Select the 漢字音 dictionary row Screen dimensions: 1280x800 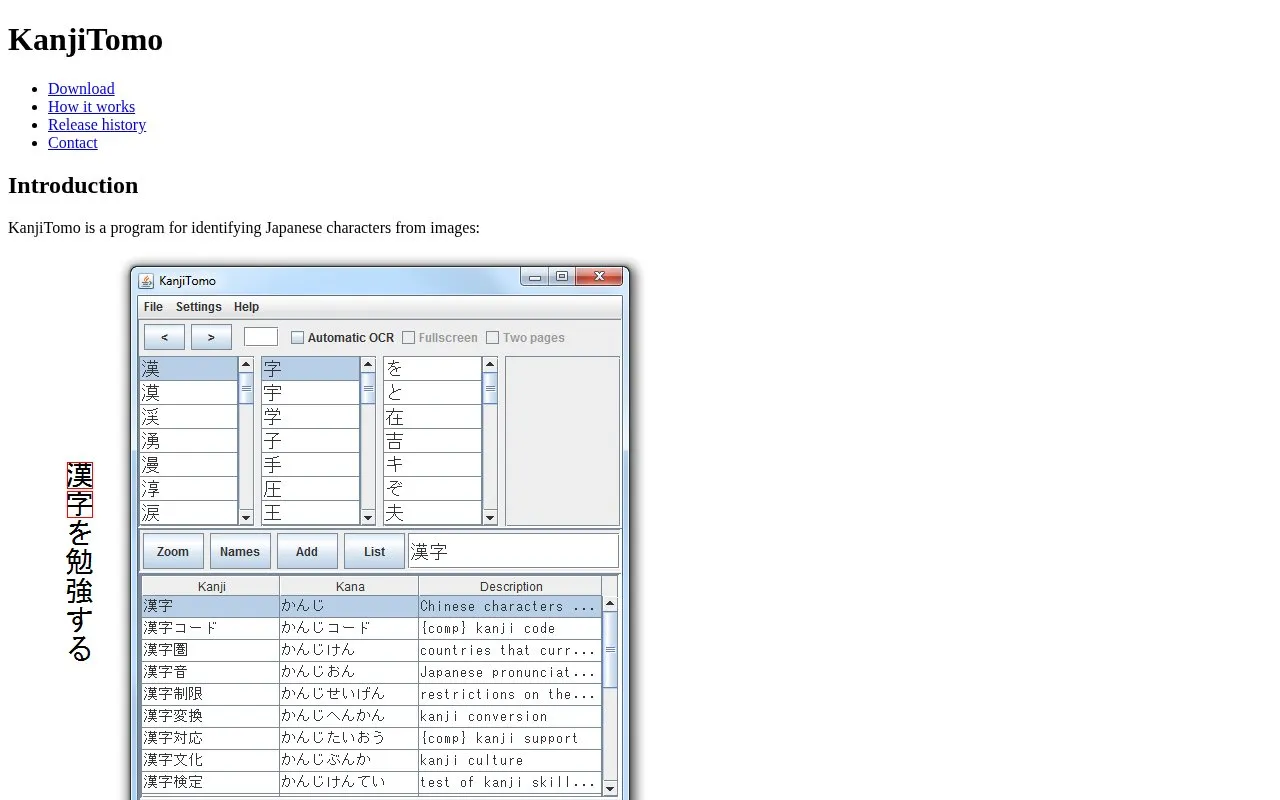(371, 672)
